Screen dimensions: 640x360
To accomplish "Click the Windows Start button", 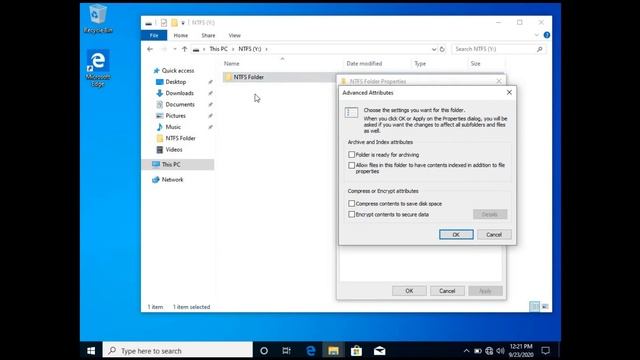I will pos(91,351).
